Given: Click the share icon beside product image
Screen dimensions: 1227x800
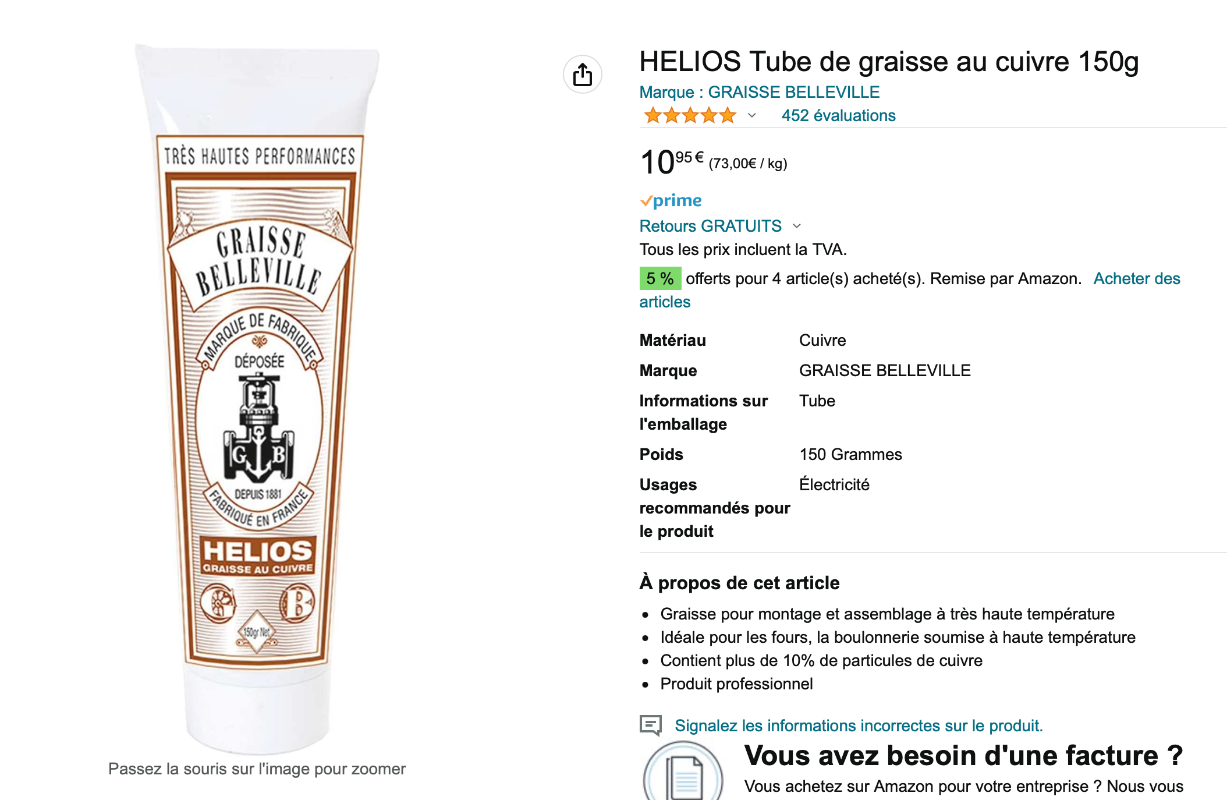Looking at the screenshot, I should (x=583, y=74).
